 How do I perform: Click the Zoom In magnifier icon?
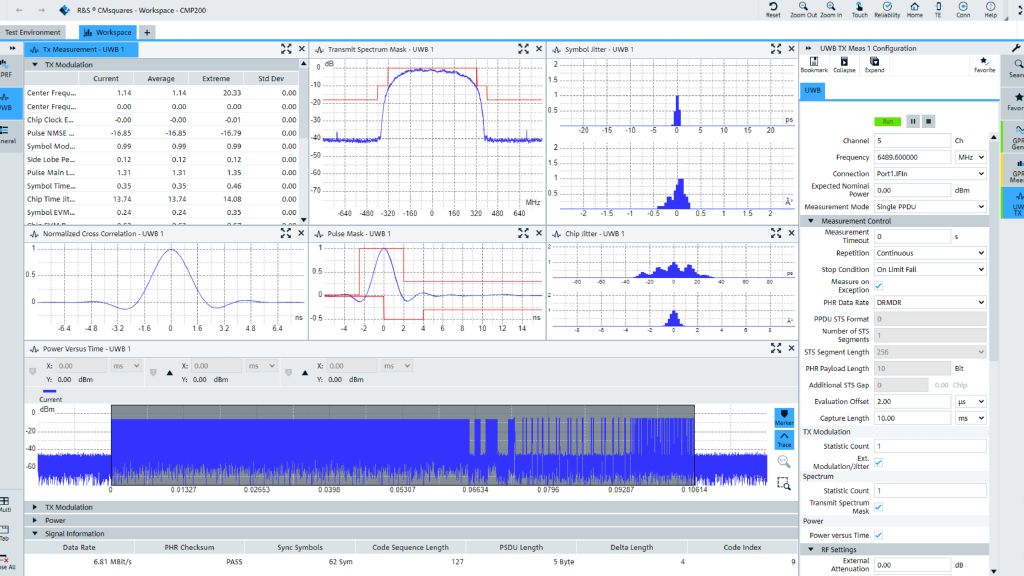831,9
